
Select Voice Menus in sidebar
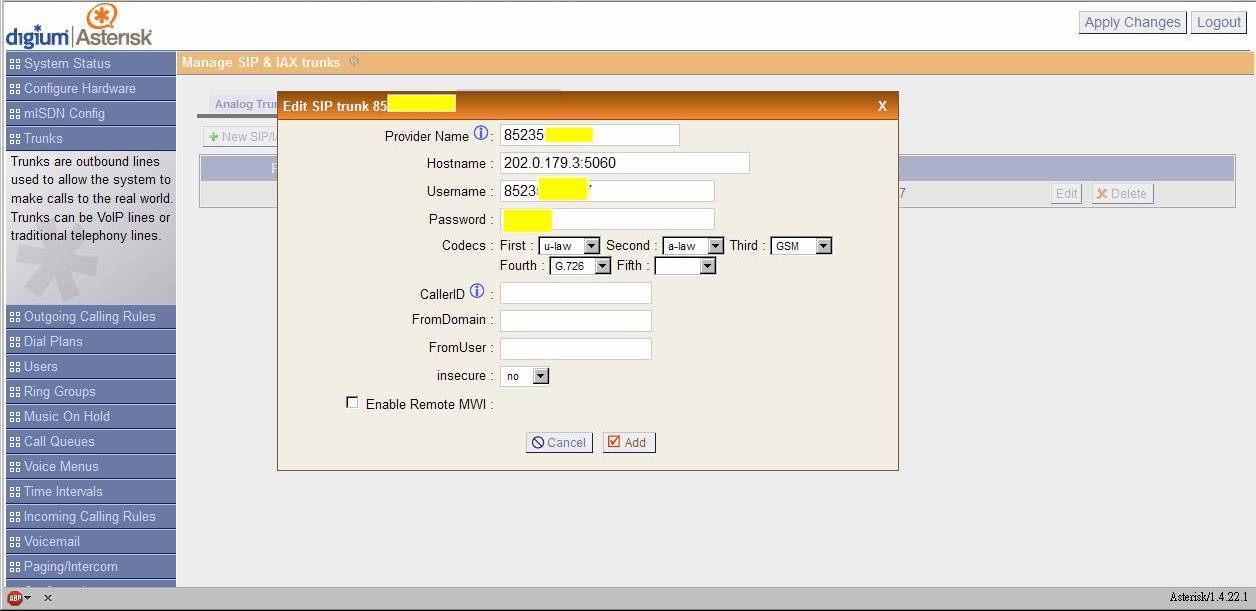pos(61,466)
